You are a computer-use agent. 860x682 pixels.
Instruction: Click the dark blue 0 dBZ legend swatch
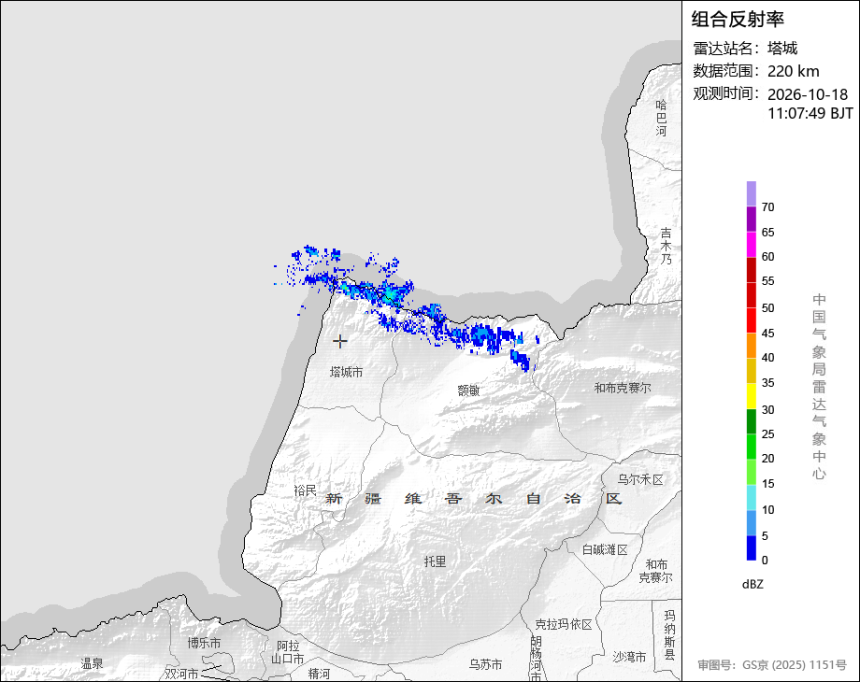(751, 548)
